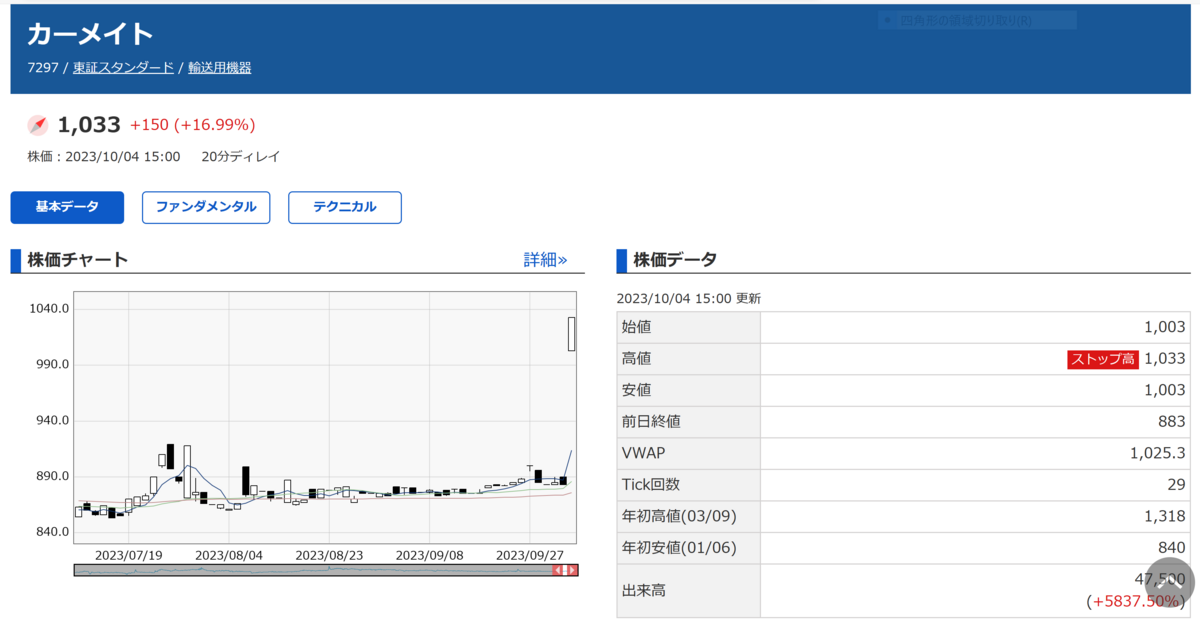This screenshot has width=1200, height=622.
Task: Select the 基本データ tab
Action: click(x=67, y=207)
